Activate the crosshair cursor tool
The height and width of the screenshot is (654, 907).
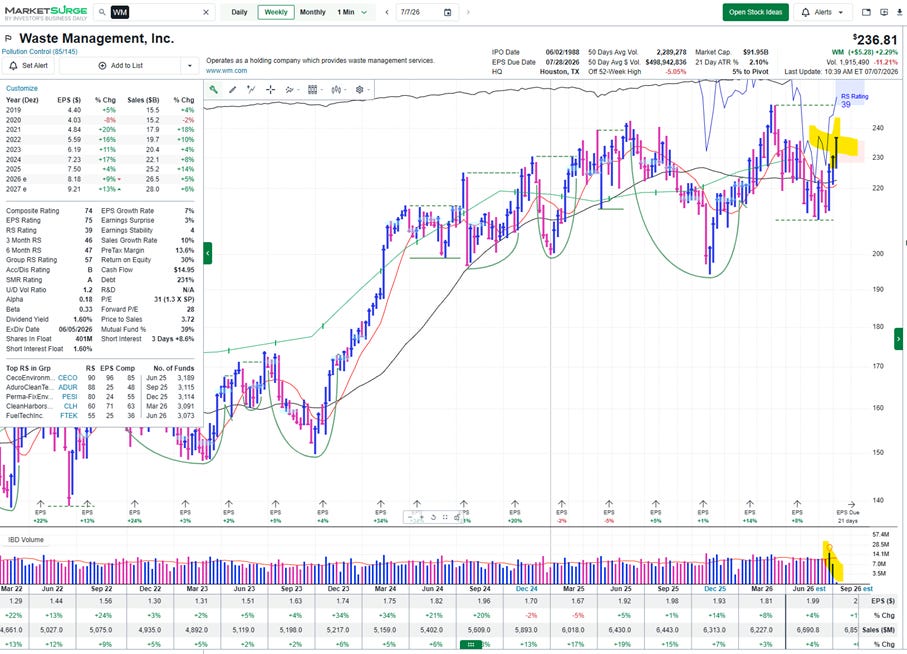[x=270, y=90]
